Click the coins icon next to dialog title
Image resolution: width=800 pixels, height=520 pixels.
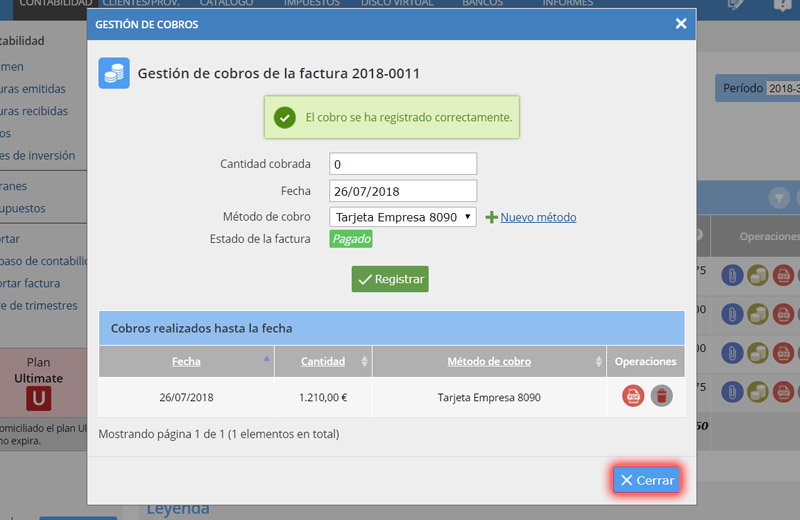click(114, 74)
